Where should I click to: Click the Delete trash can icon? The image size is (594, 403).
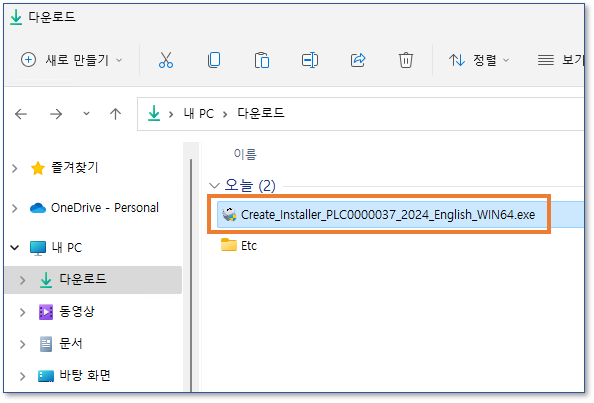(x=405, y=60)
